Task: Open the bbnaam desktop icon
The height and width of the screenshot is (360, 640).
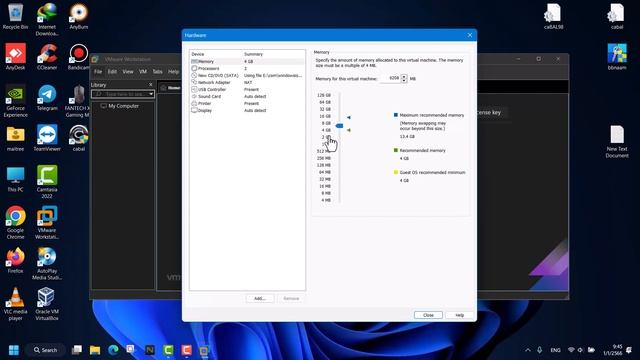Action: pyautogui.click(x=617, y=57)
